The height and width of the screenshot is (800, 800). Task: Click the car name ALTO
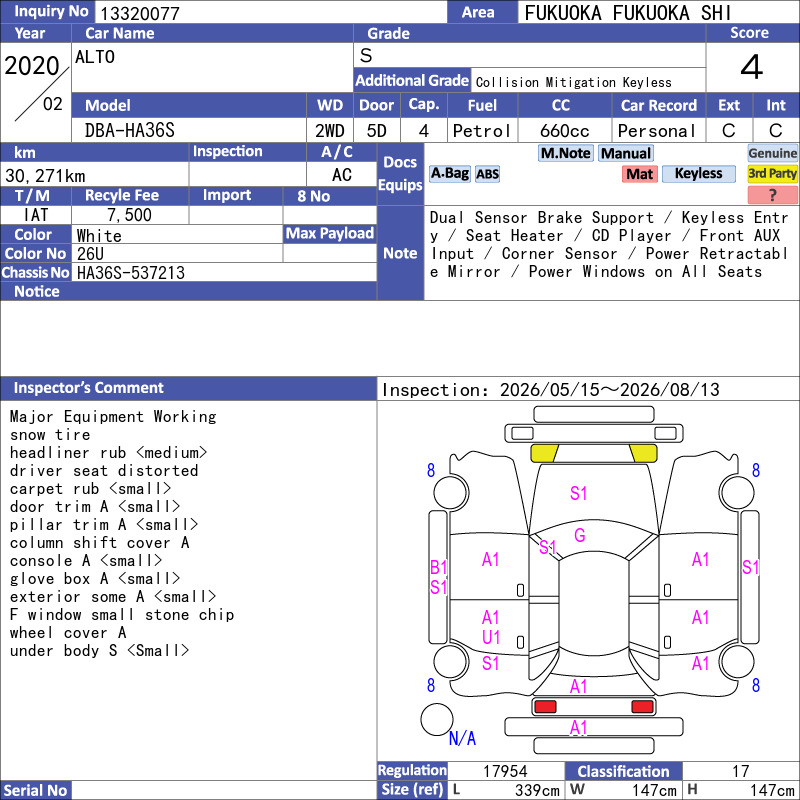[x=95, y=57]
